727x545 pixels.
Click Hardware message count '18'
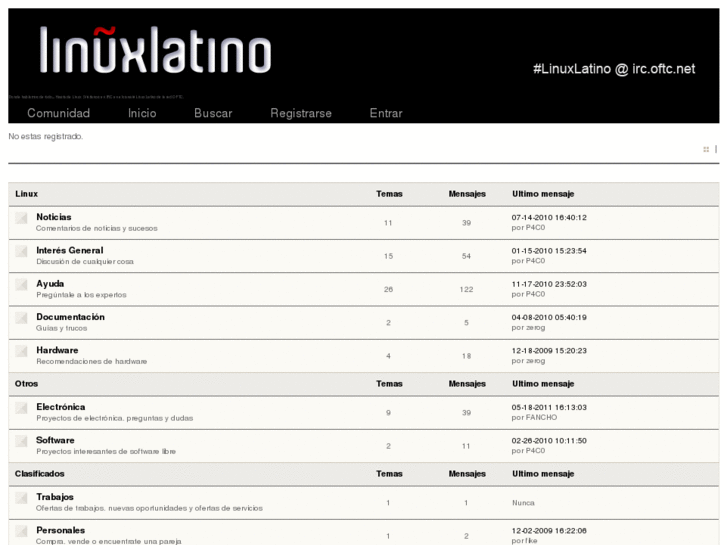tap(466, 356)
